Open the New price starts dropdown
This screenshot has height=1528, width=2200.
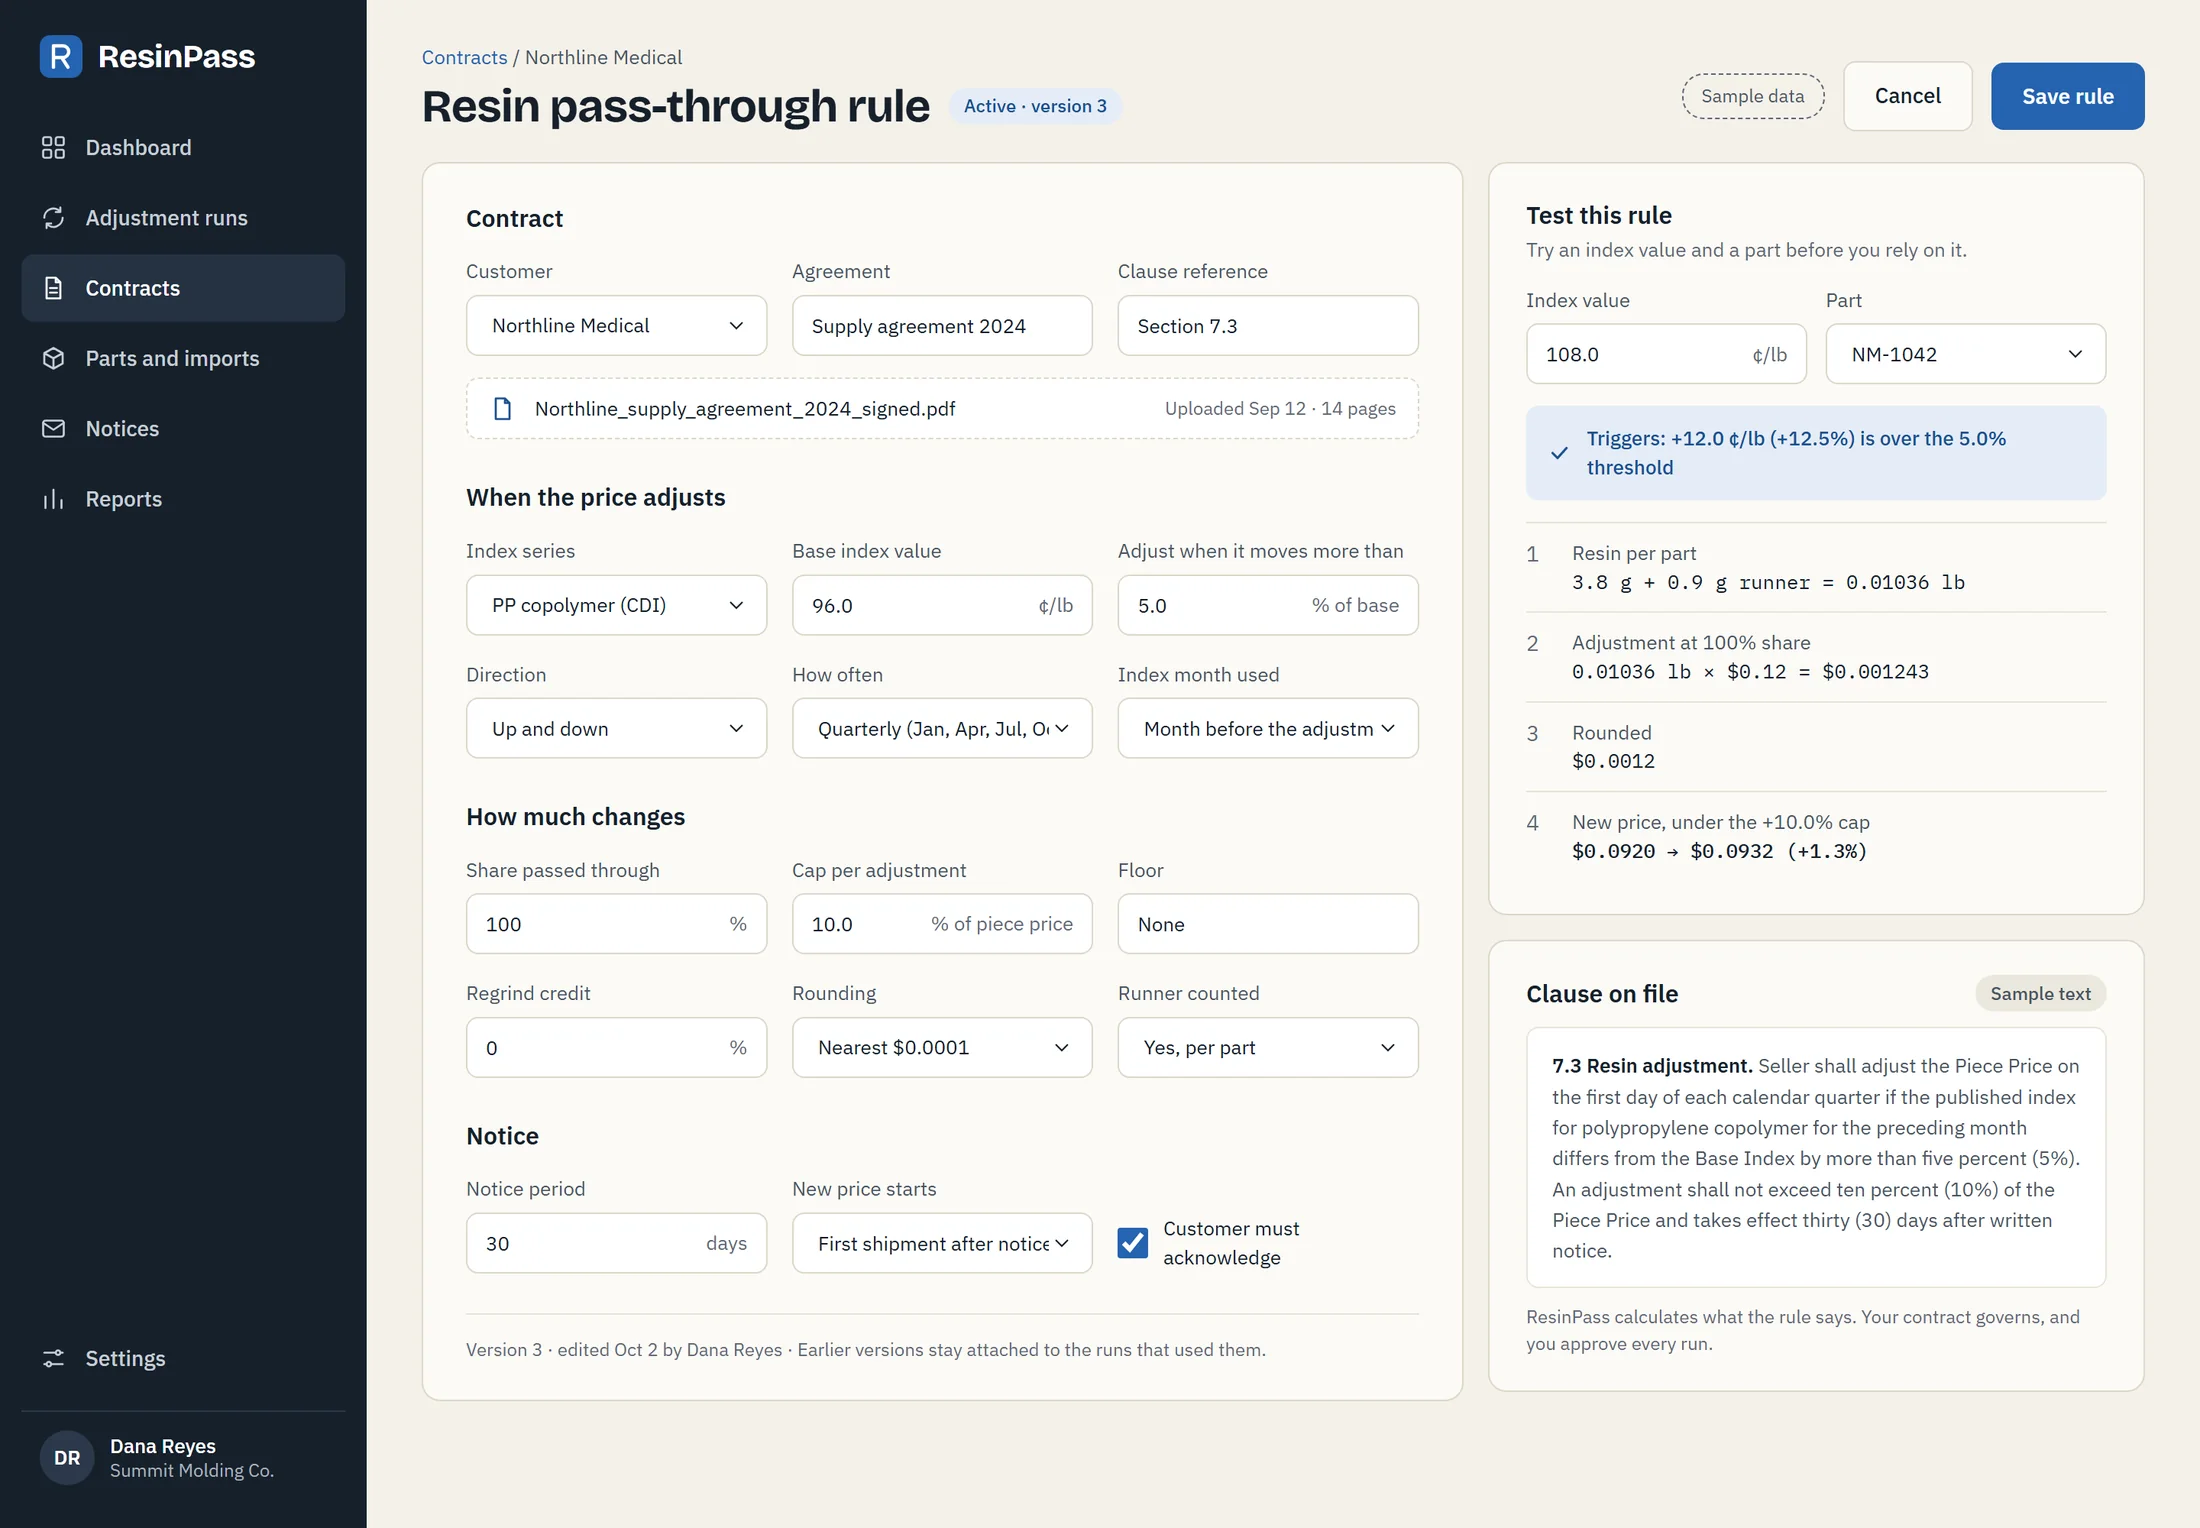coord(942,1243)
